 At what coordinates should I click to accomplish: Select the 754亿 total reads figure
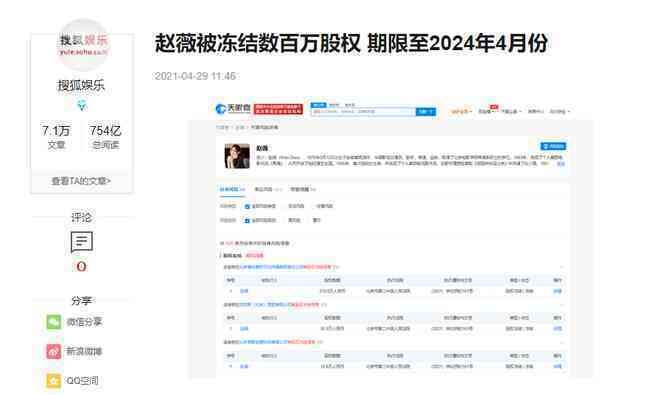click(x=105, y=131)
